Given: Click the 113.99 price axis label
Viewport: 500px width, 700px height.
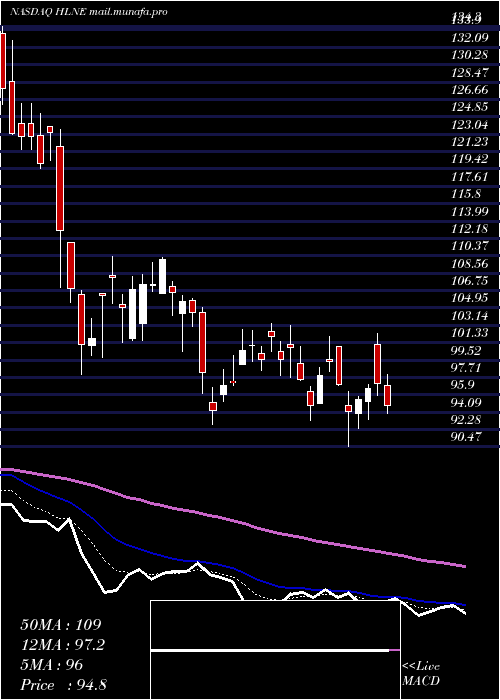Looking at the screenshot, I should coord(470,212).
